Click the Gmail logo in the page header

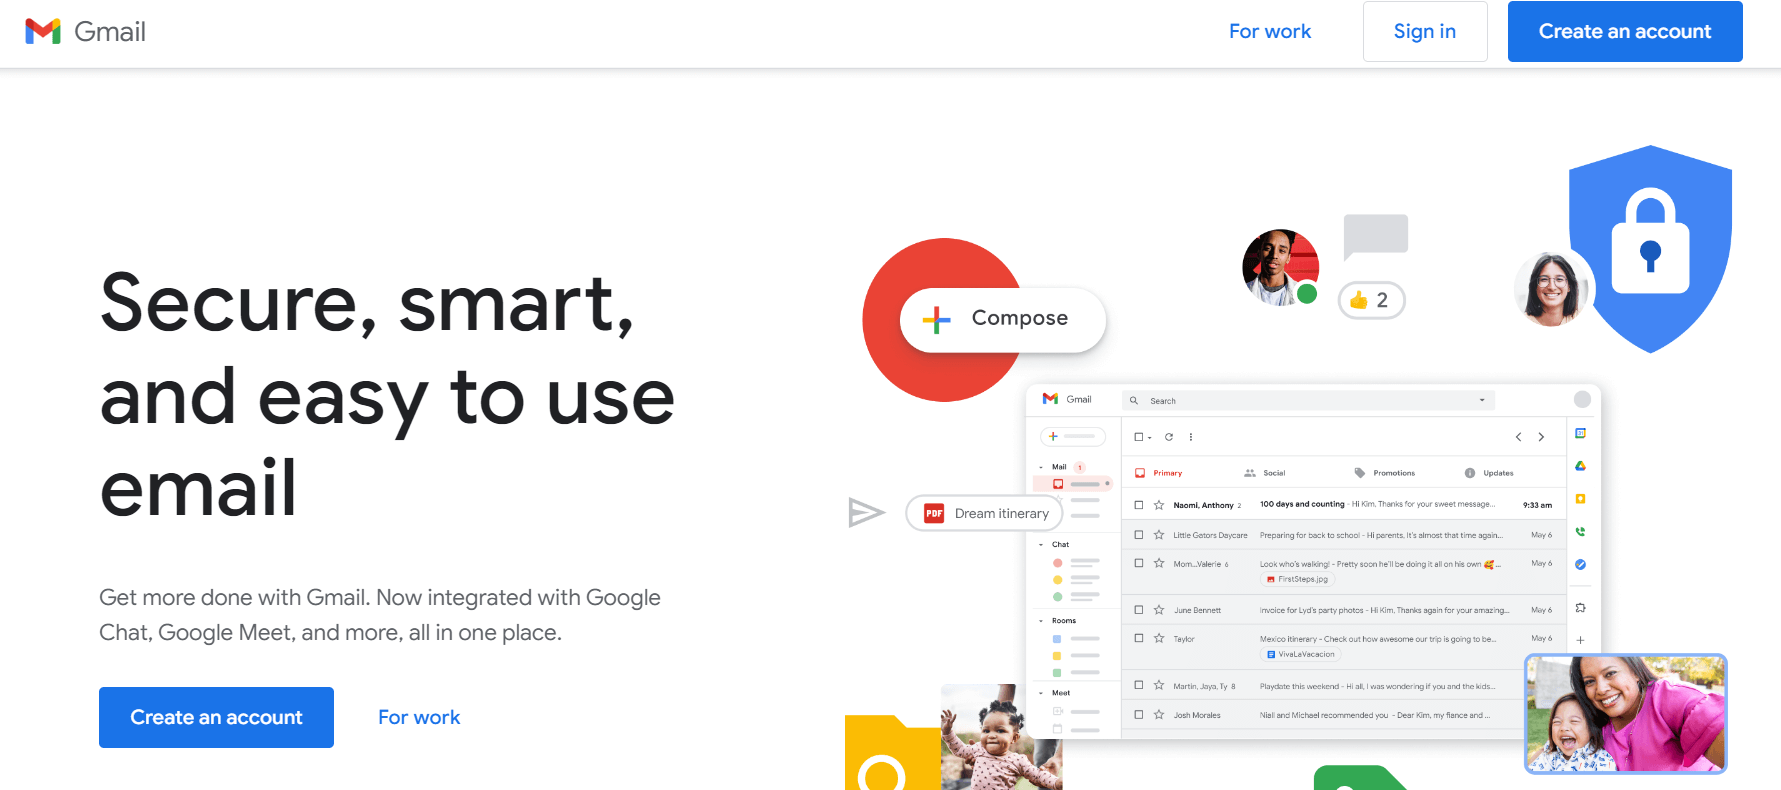85,32
